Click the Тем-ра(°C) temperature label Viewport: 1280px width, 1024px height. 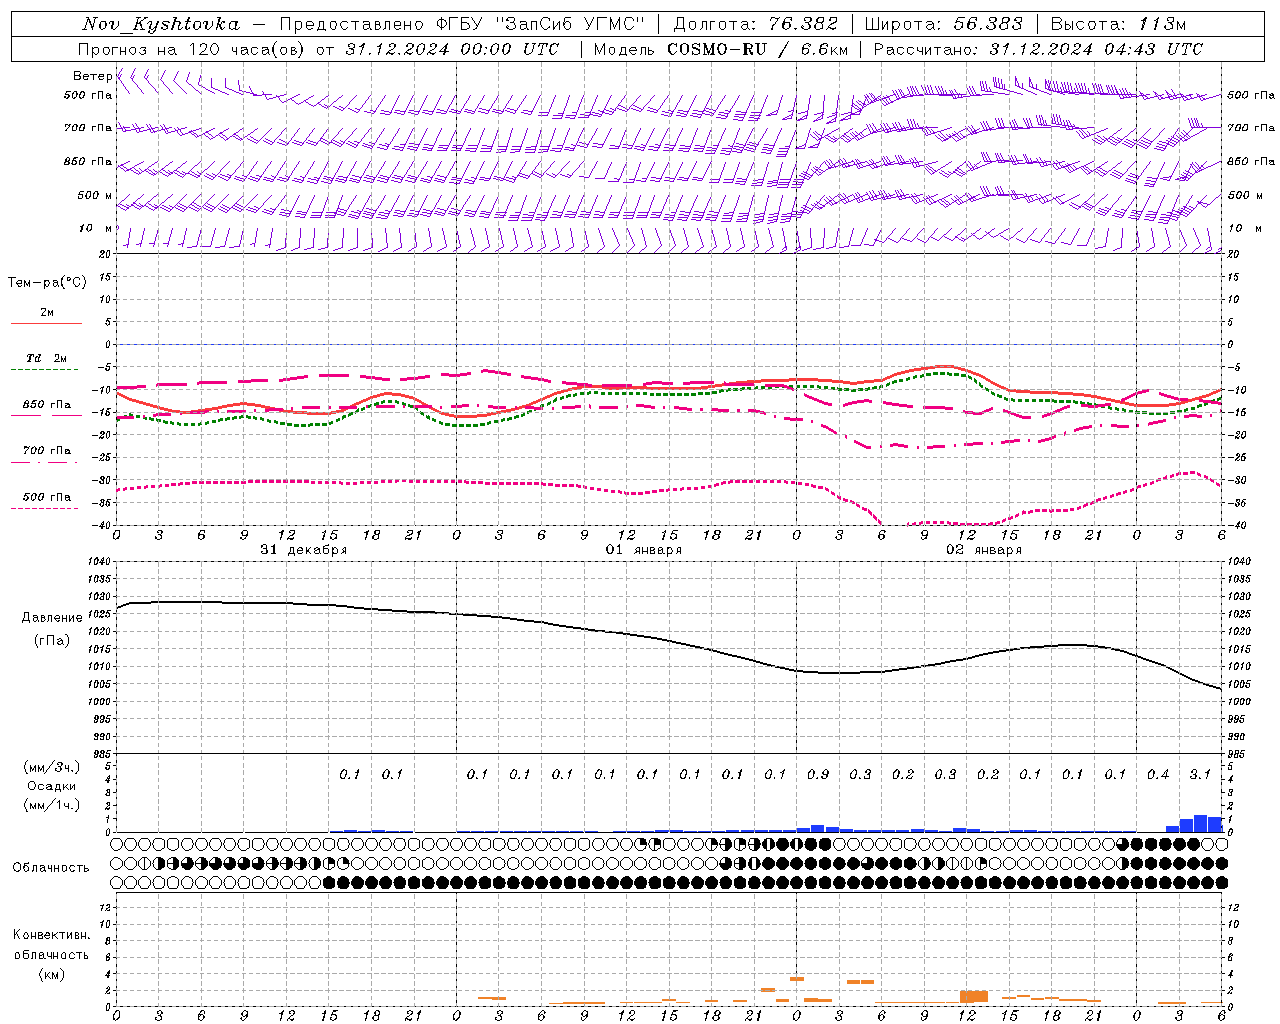coord(47,283)
